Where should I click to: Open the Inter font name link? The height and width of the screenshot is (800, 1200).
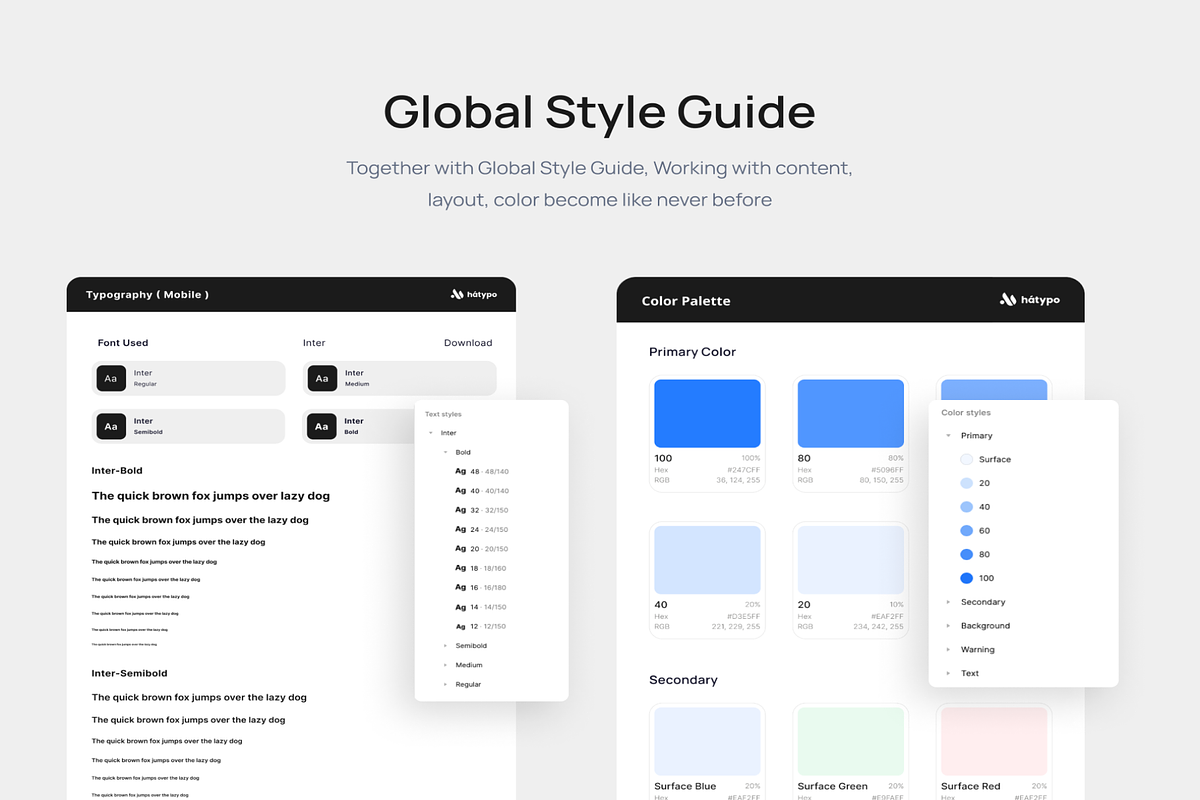click(314, 343)
